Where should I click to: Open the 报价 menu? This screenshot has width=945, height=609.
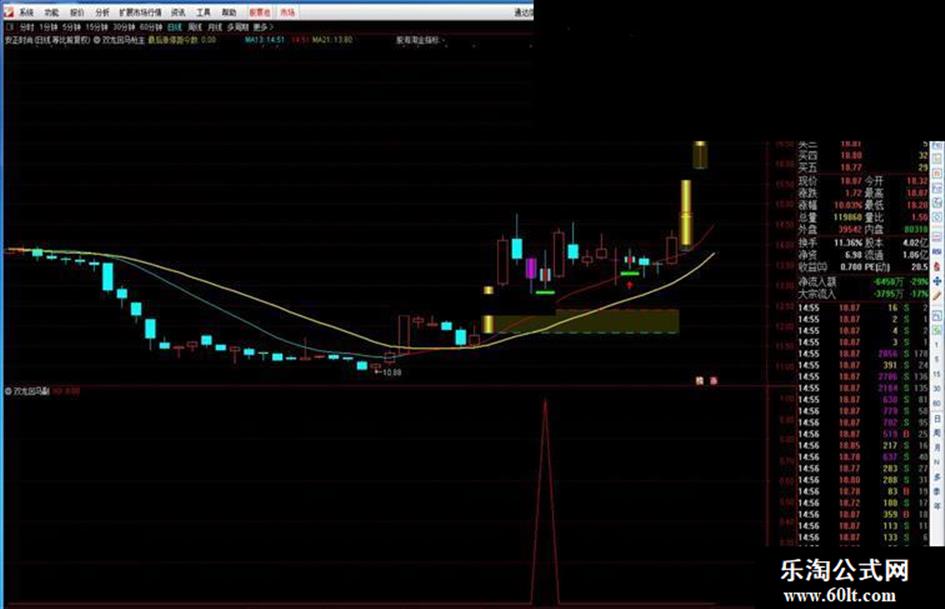tap(77, 12)
